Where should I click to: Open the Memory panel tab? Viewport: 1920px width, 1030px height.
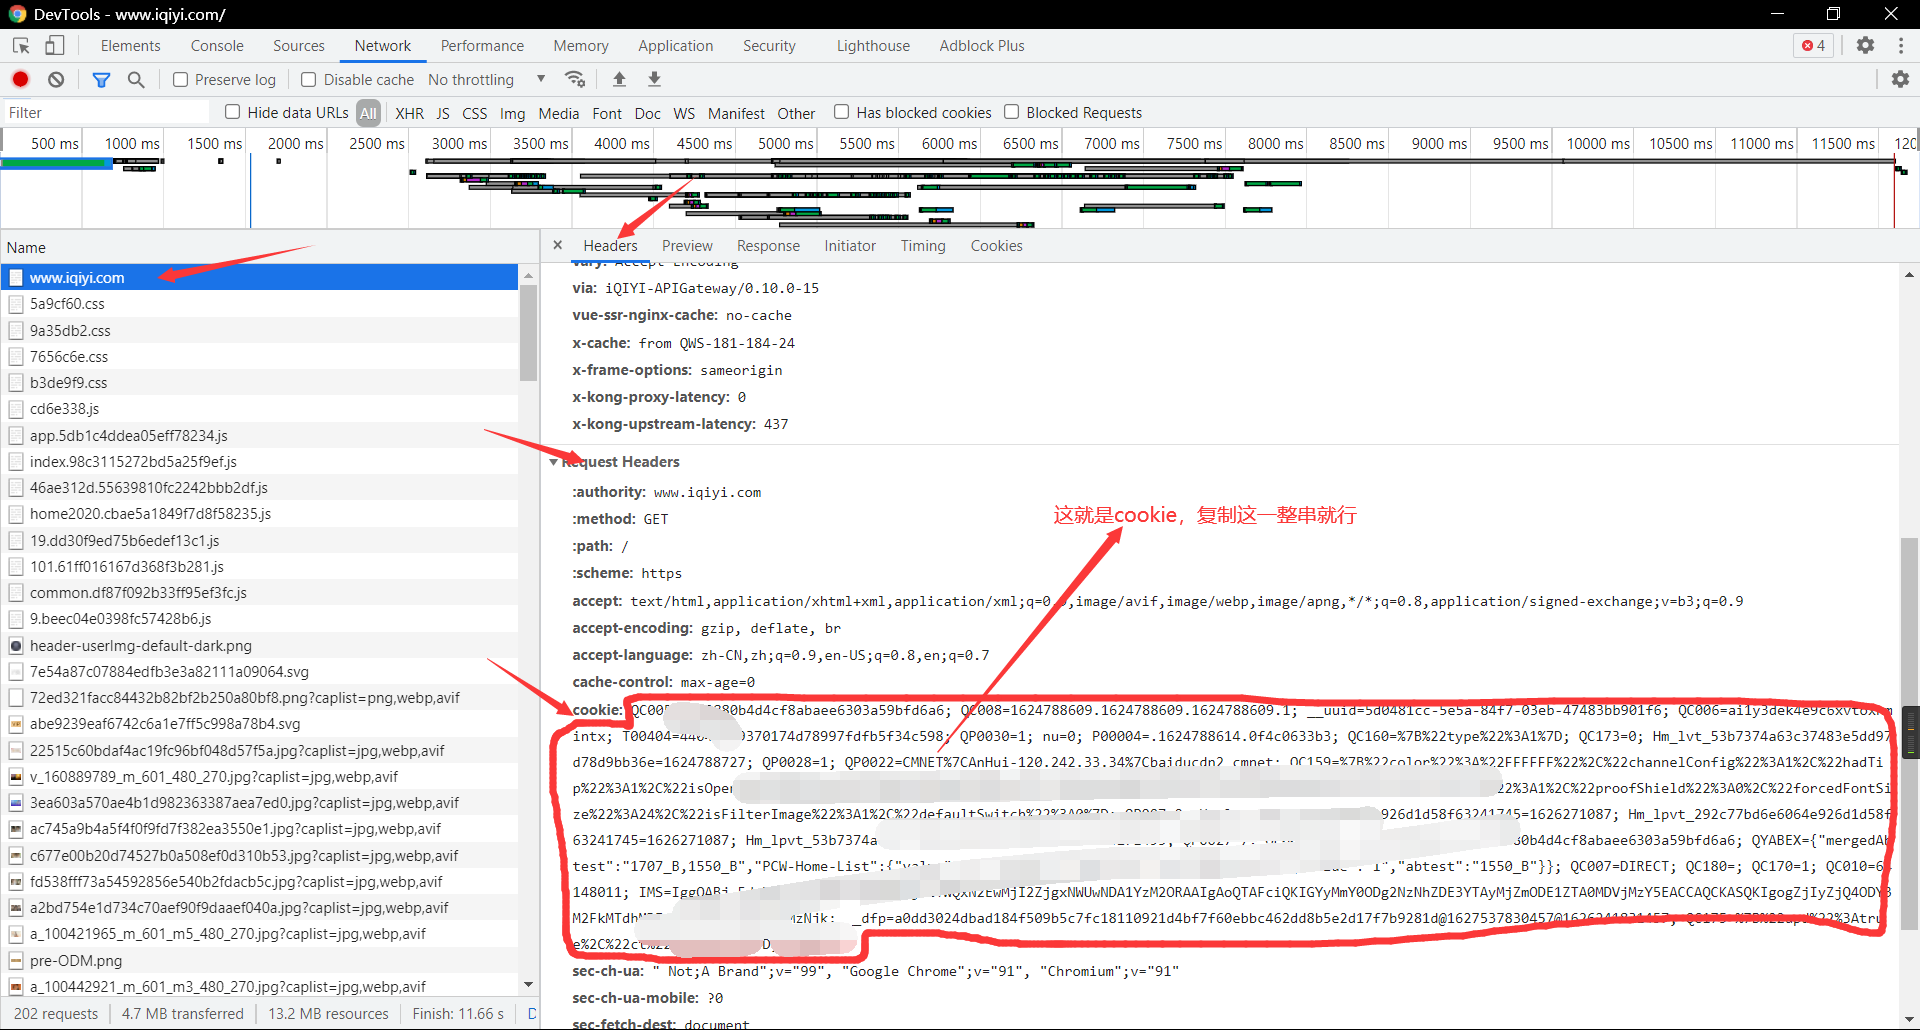(581, 45)
